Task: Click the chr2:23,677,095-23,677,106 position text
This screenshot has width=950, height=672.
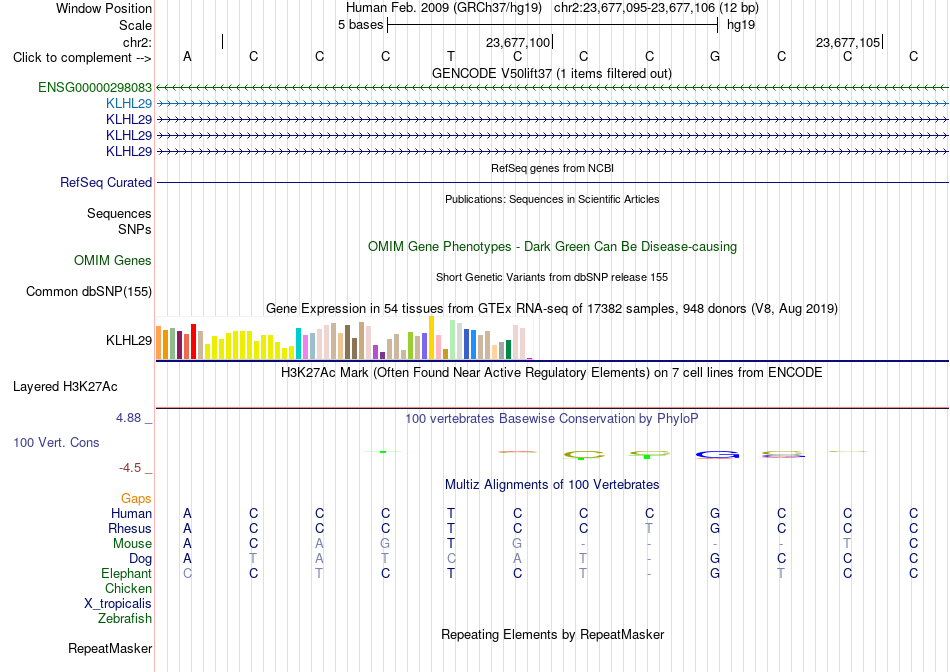Action: coord(656,8)
